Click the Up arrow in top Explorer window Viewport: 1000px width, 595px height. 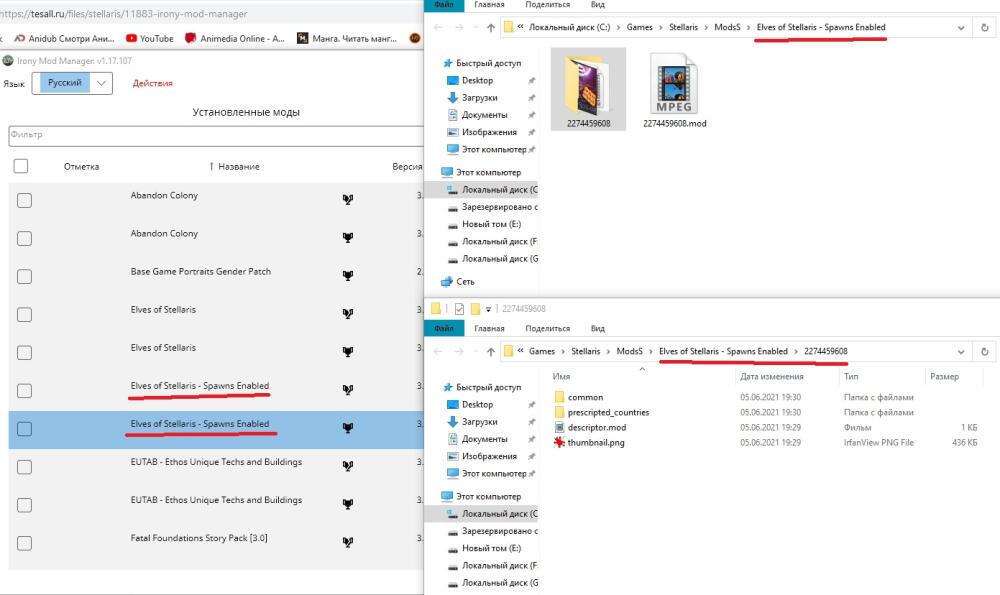(x=490, y=27)
